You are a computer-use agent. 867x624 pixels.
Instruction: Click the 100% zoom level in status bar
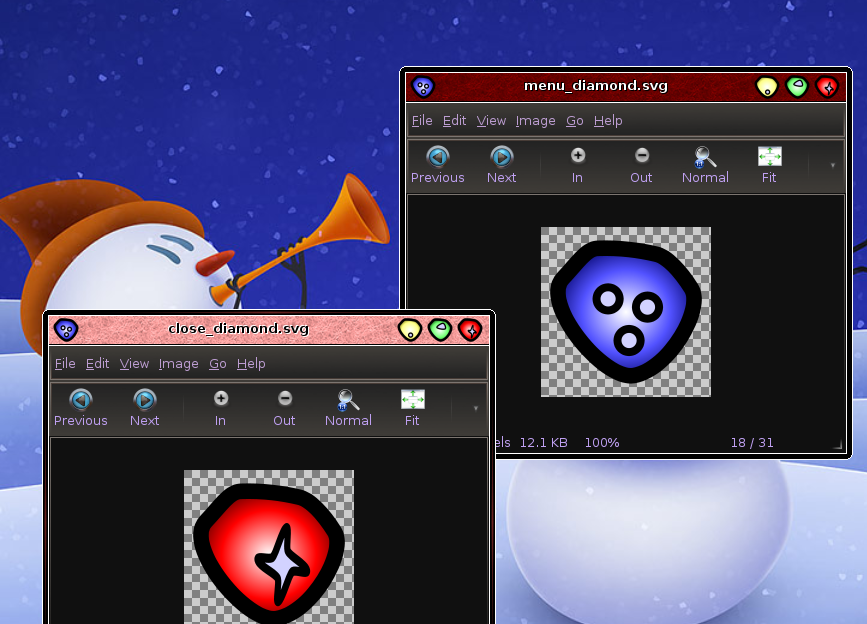602,443
